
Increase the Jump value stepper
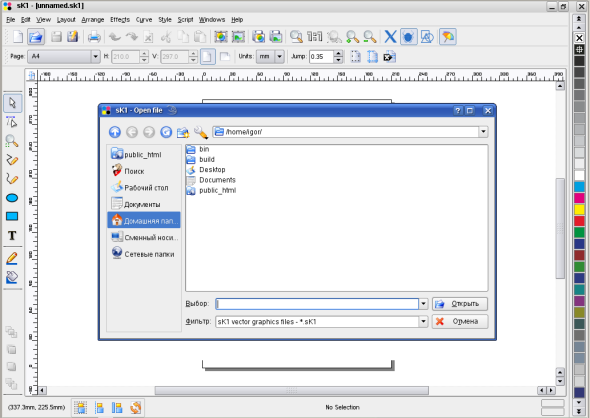pos(338,53)
